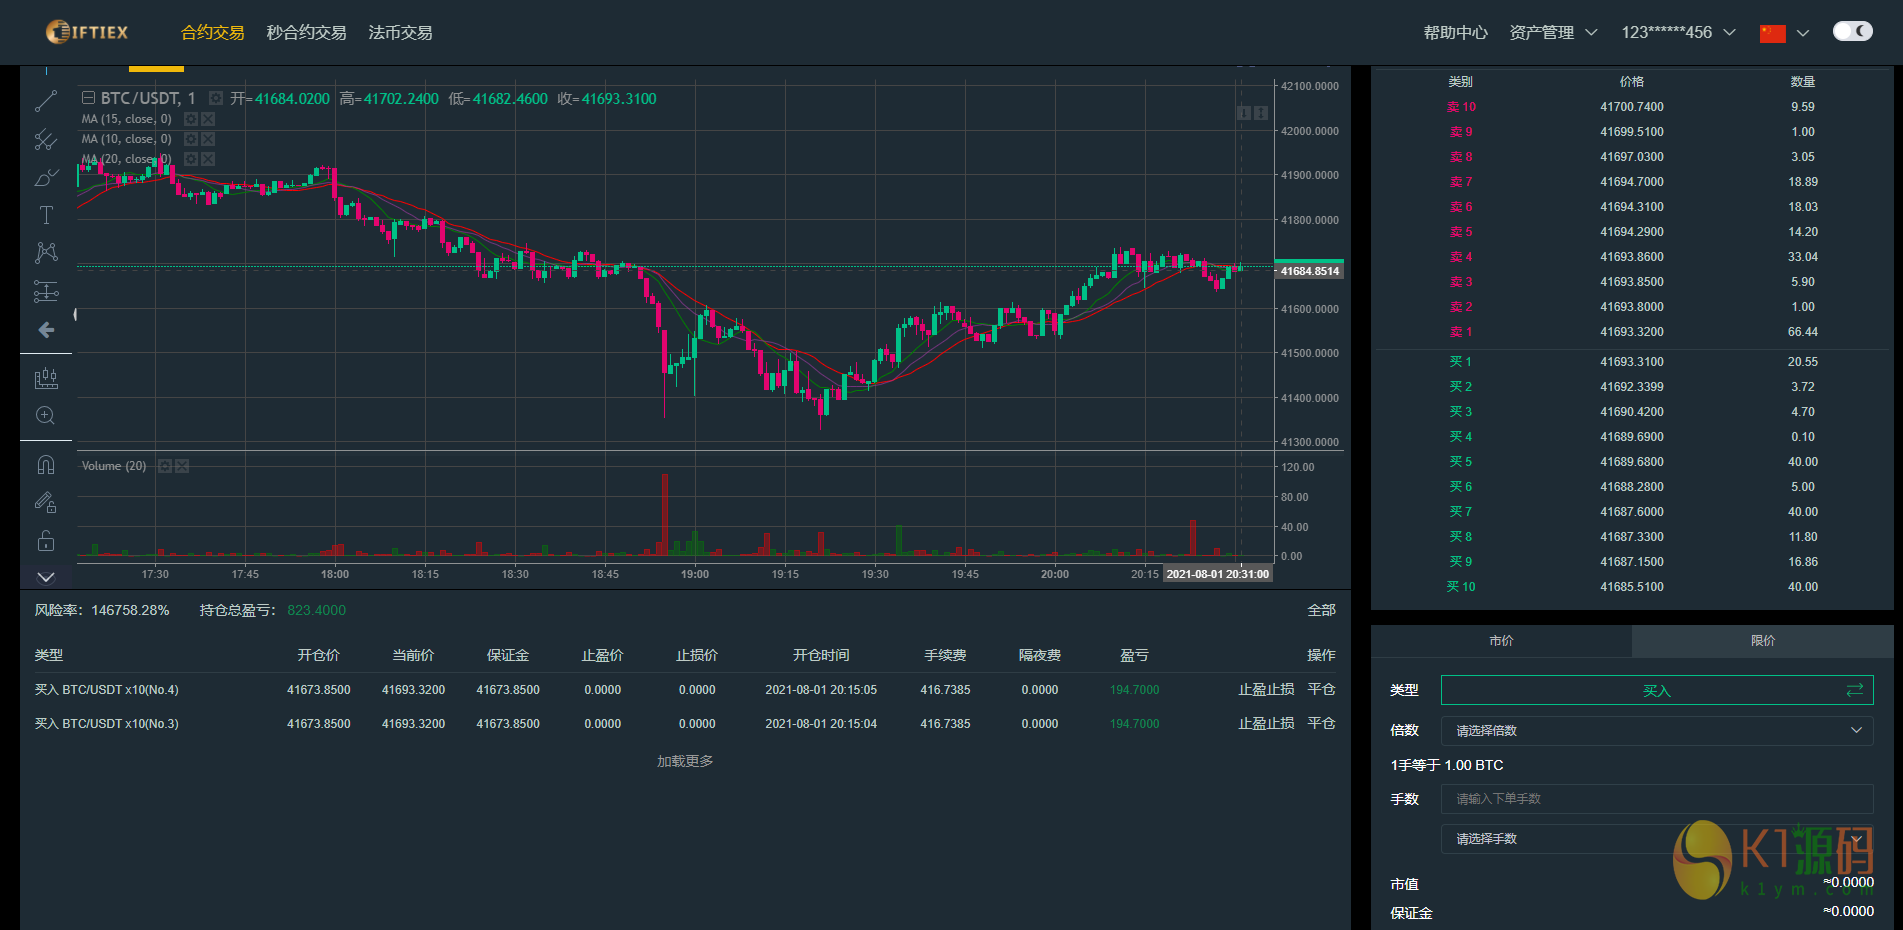The width and height of the screenshot is (1903, 930).
Task: Open the 秒合约交易 menu
Action: point(306,33)
